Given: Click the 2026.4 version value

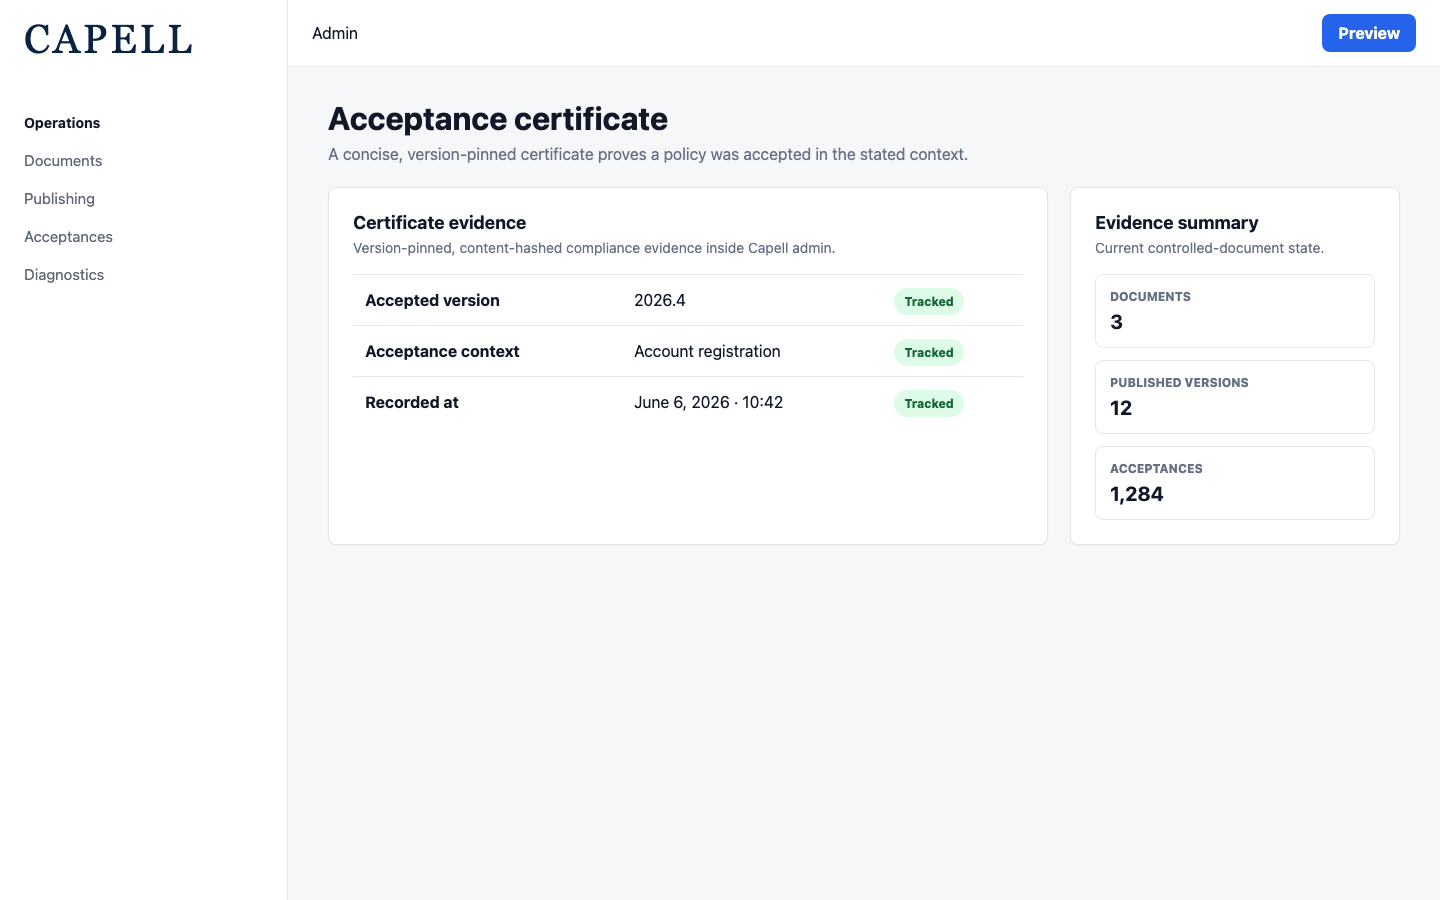Looking at the screenshot, I should click(x=660, y=300).
